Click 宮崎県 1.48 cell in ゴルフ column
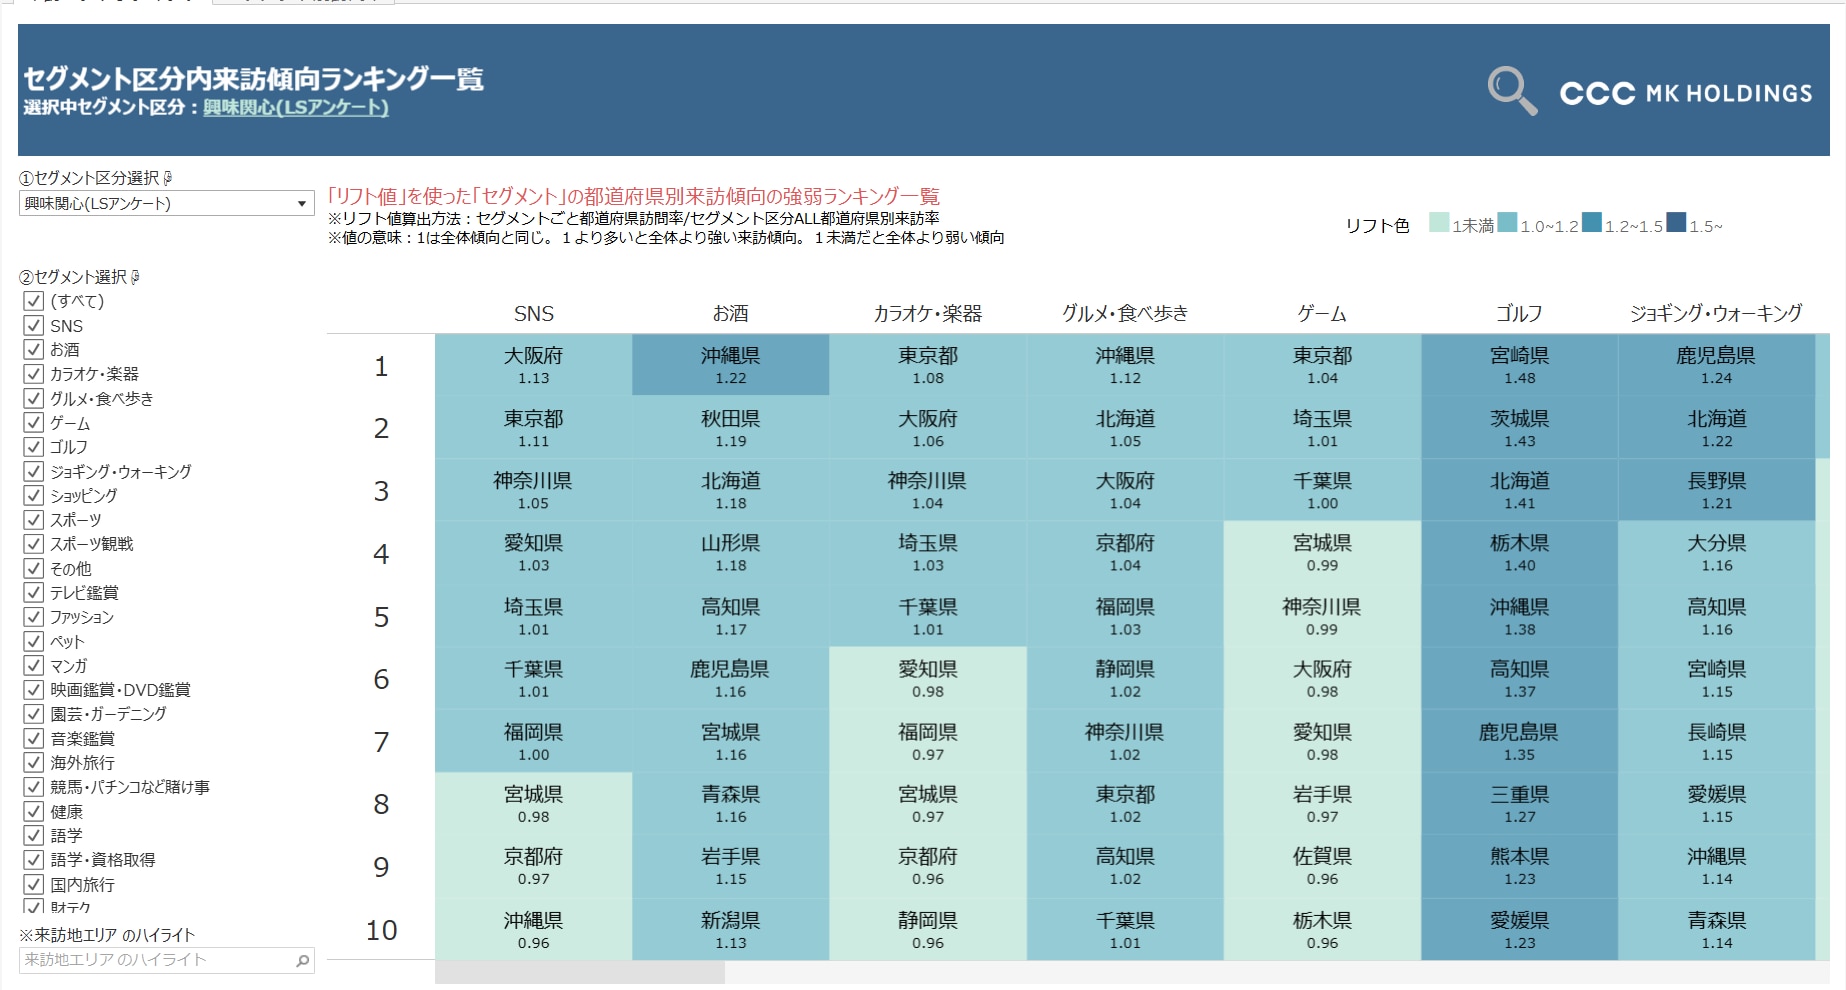Screen dimensions: 1846x990 1519,365
